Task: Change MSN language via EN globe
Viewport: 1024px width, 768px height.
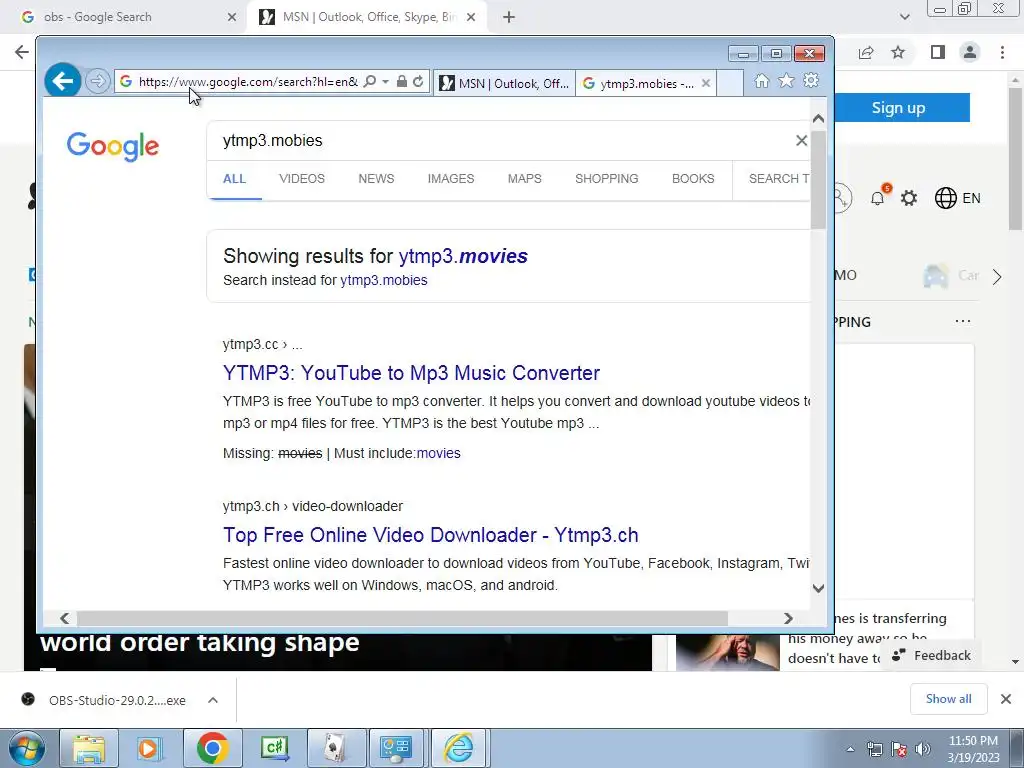Action: click(957, 198)
